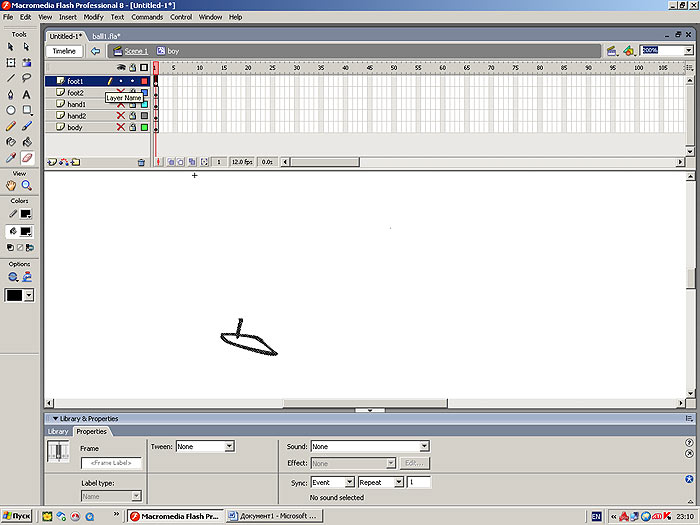700x525 pixels.
Task: Open the Modify menu
Action: coord(93,17)
